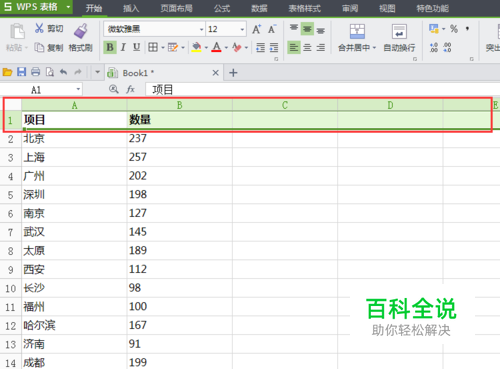Click the clear formatting eraser icon

tap(237, 47)
